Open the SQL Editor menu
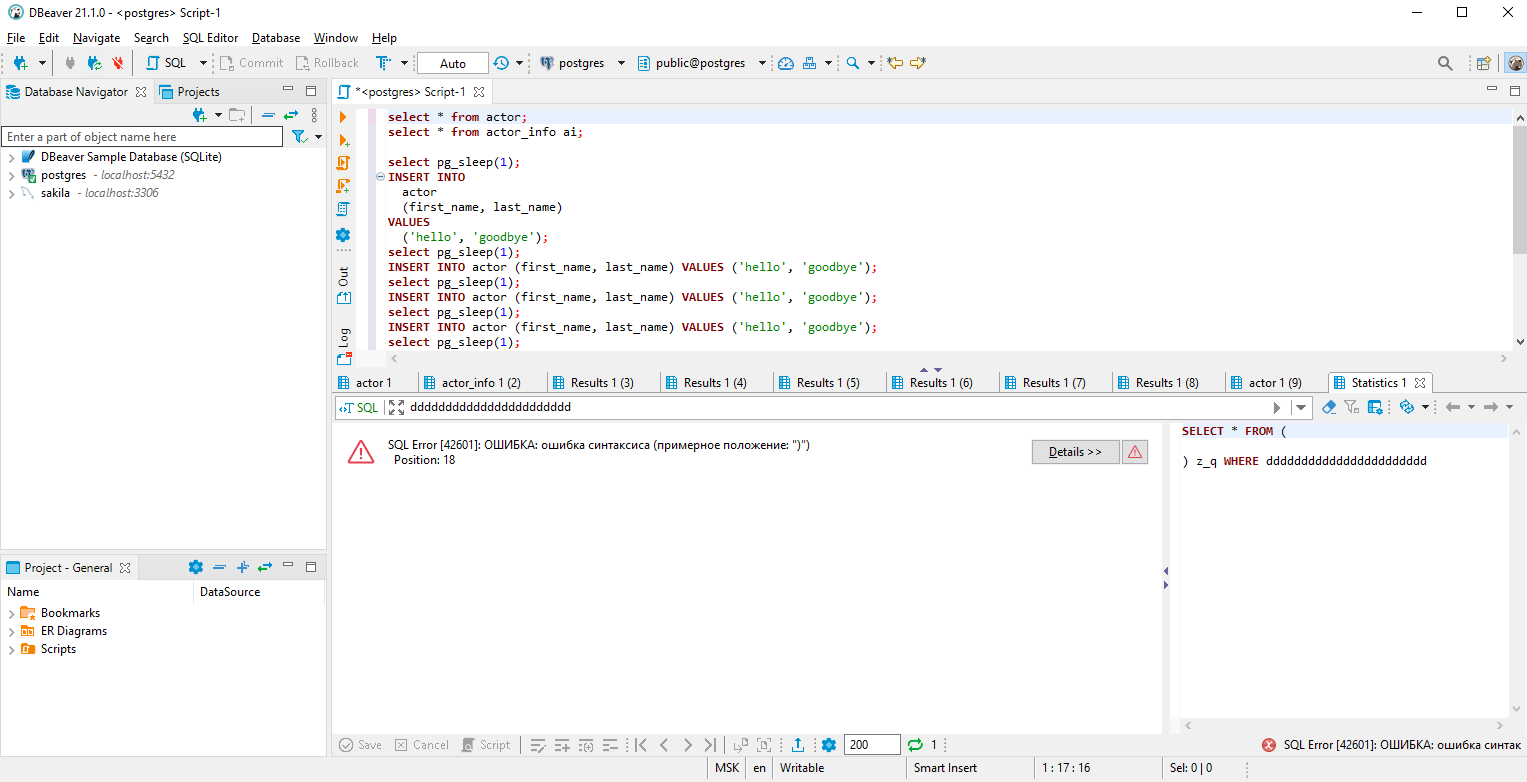The image size is (1527, 782). click(210, 37)
